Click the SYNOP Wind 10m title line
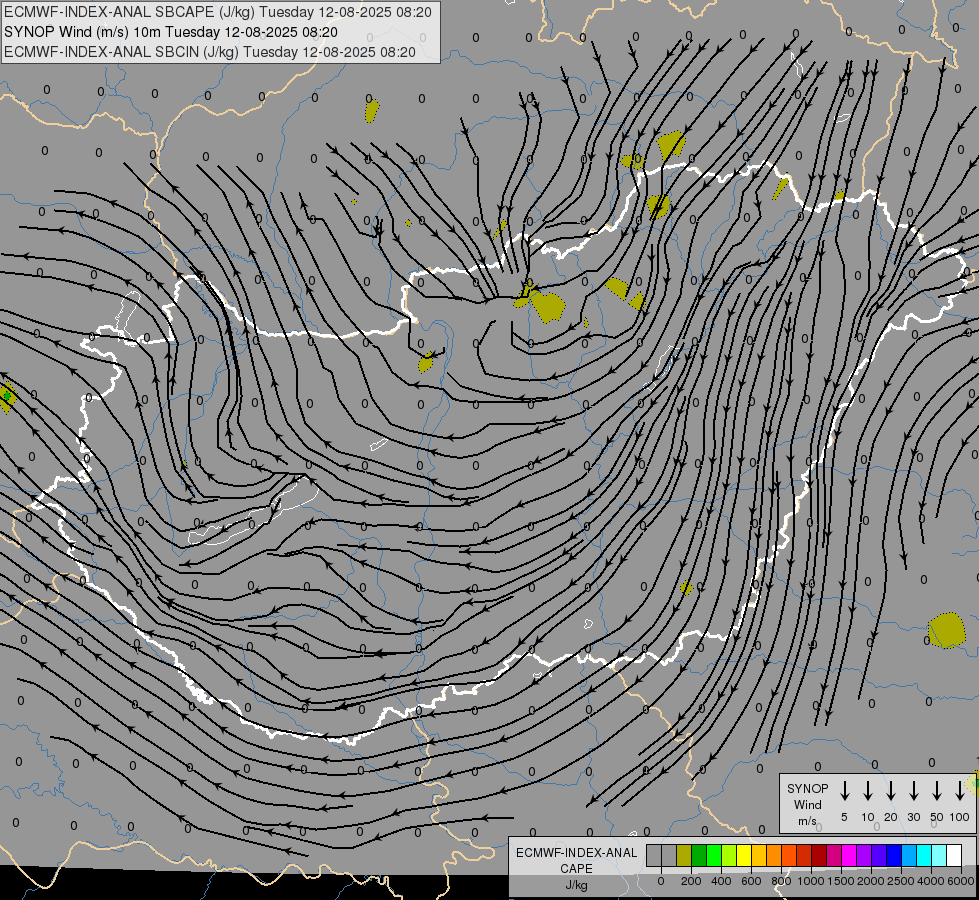Viewport: 979px width, 900px height. [x=170, y=32]
